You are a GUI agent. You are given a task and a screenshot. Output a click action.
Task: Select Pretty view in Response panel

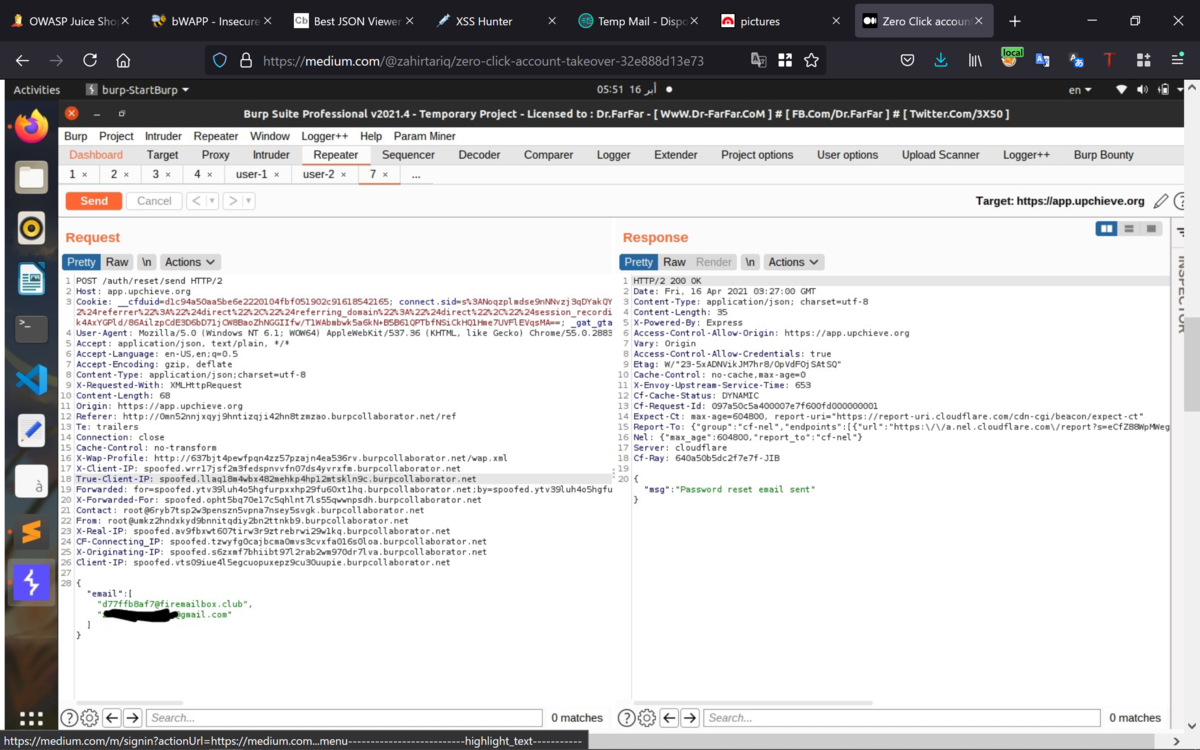(639, 262)
